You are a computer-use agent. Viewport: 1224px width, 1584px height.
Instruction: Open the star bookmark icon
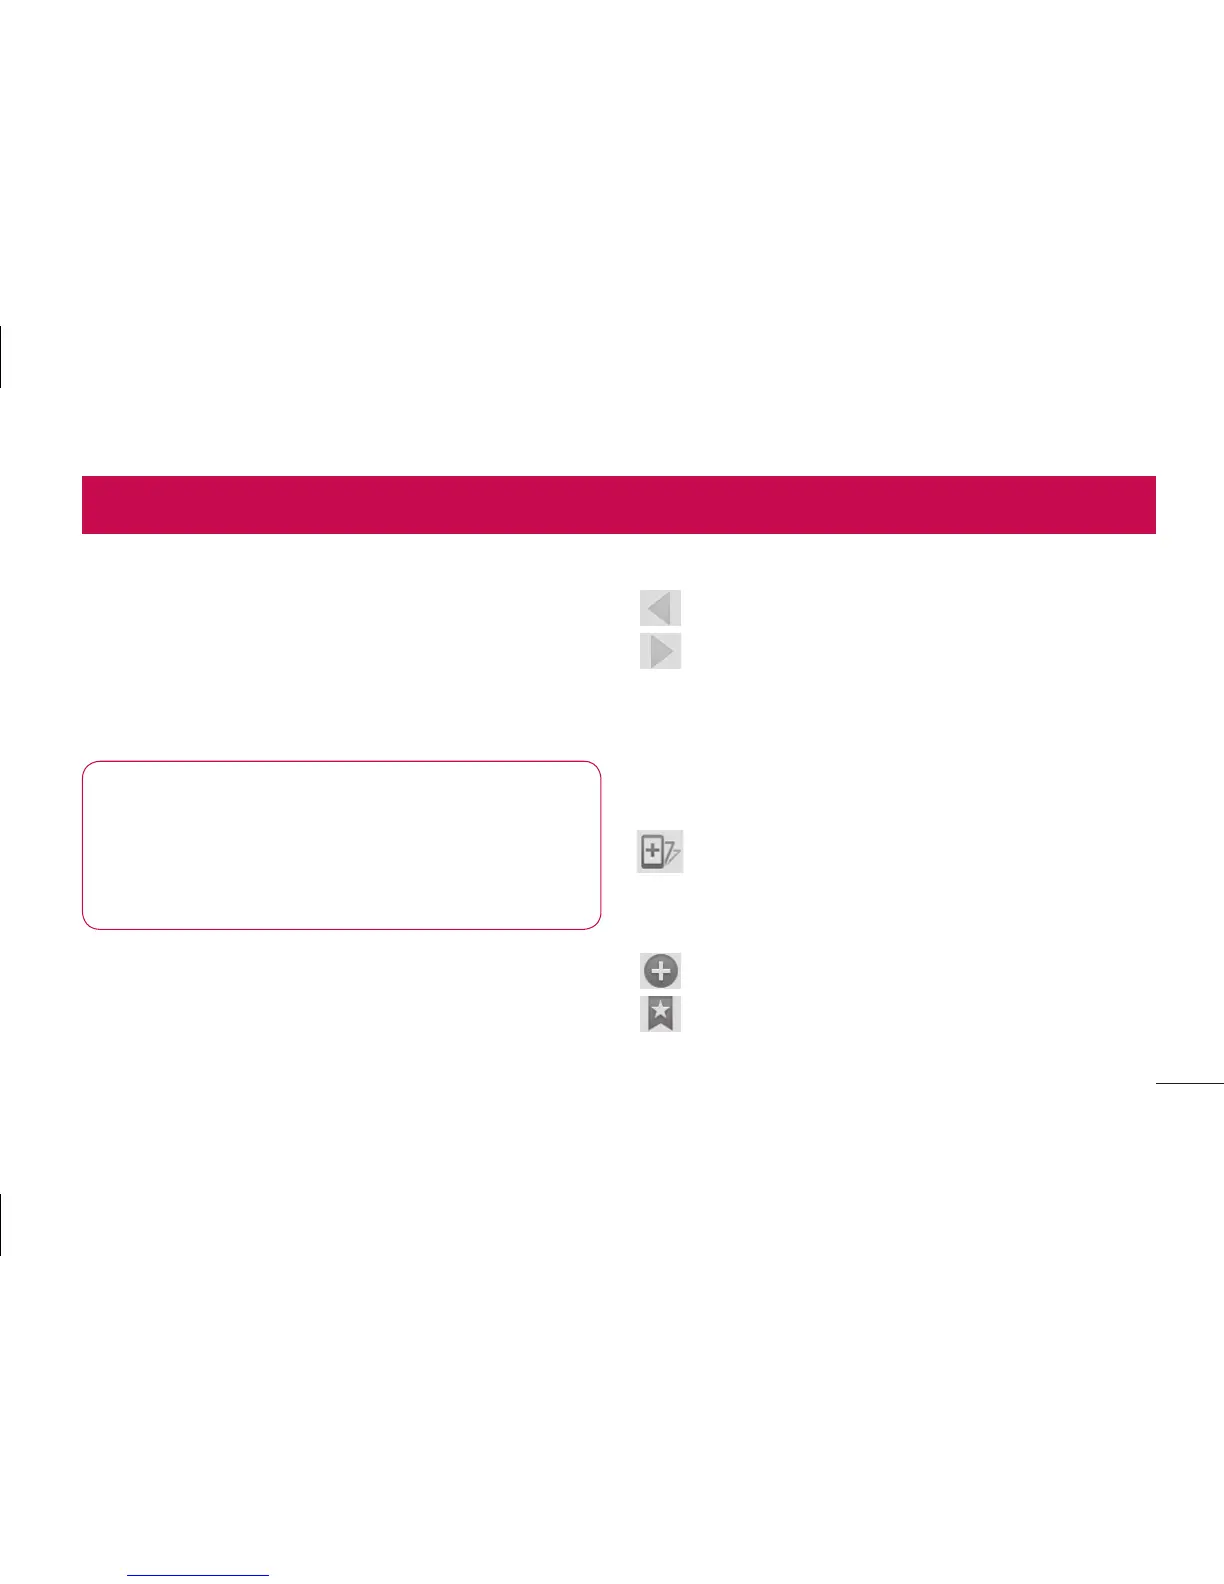tap(661, 1013)
